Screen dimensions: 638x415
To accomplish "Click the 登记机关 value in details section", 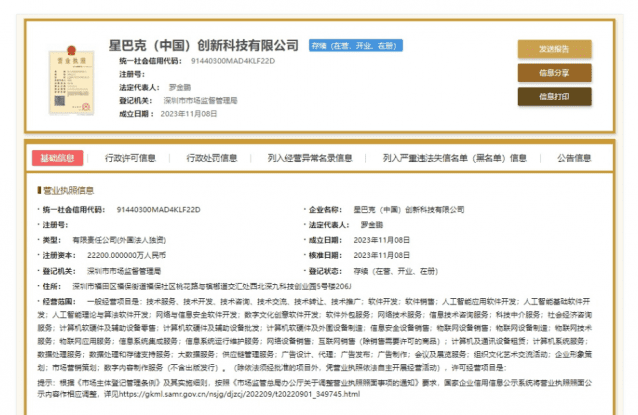I will (124, 271).
